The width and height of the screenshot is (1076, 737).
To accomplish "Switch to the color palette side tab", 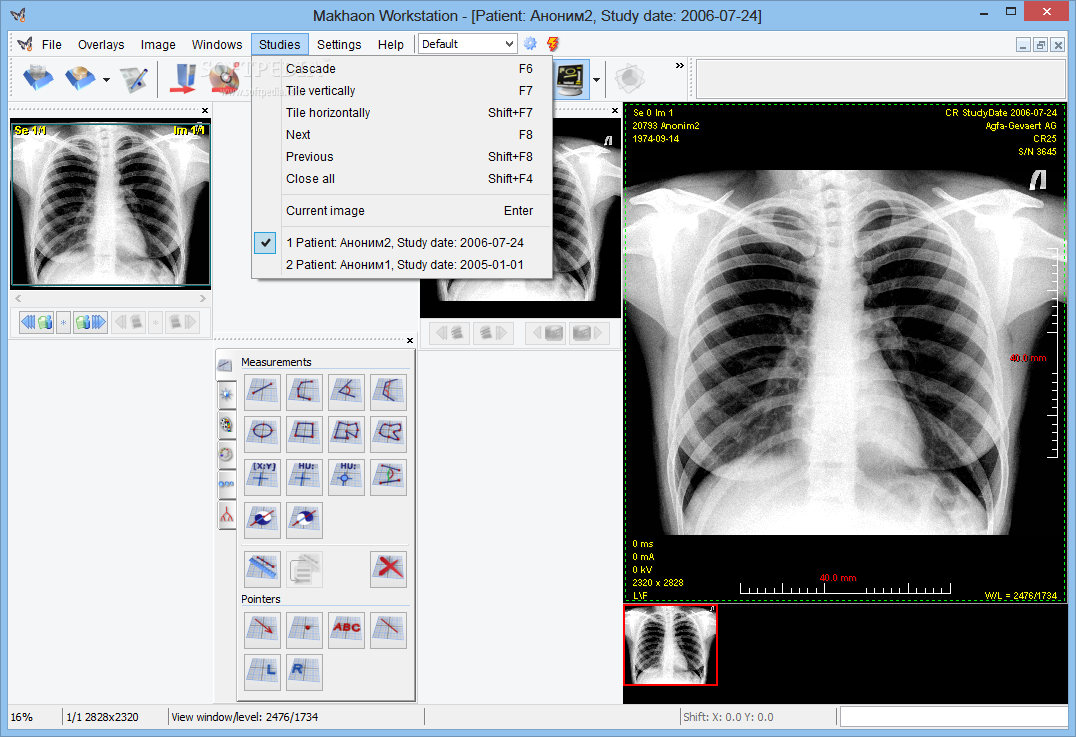I will [226, 425].
